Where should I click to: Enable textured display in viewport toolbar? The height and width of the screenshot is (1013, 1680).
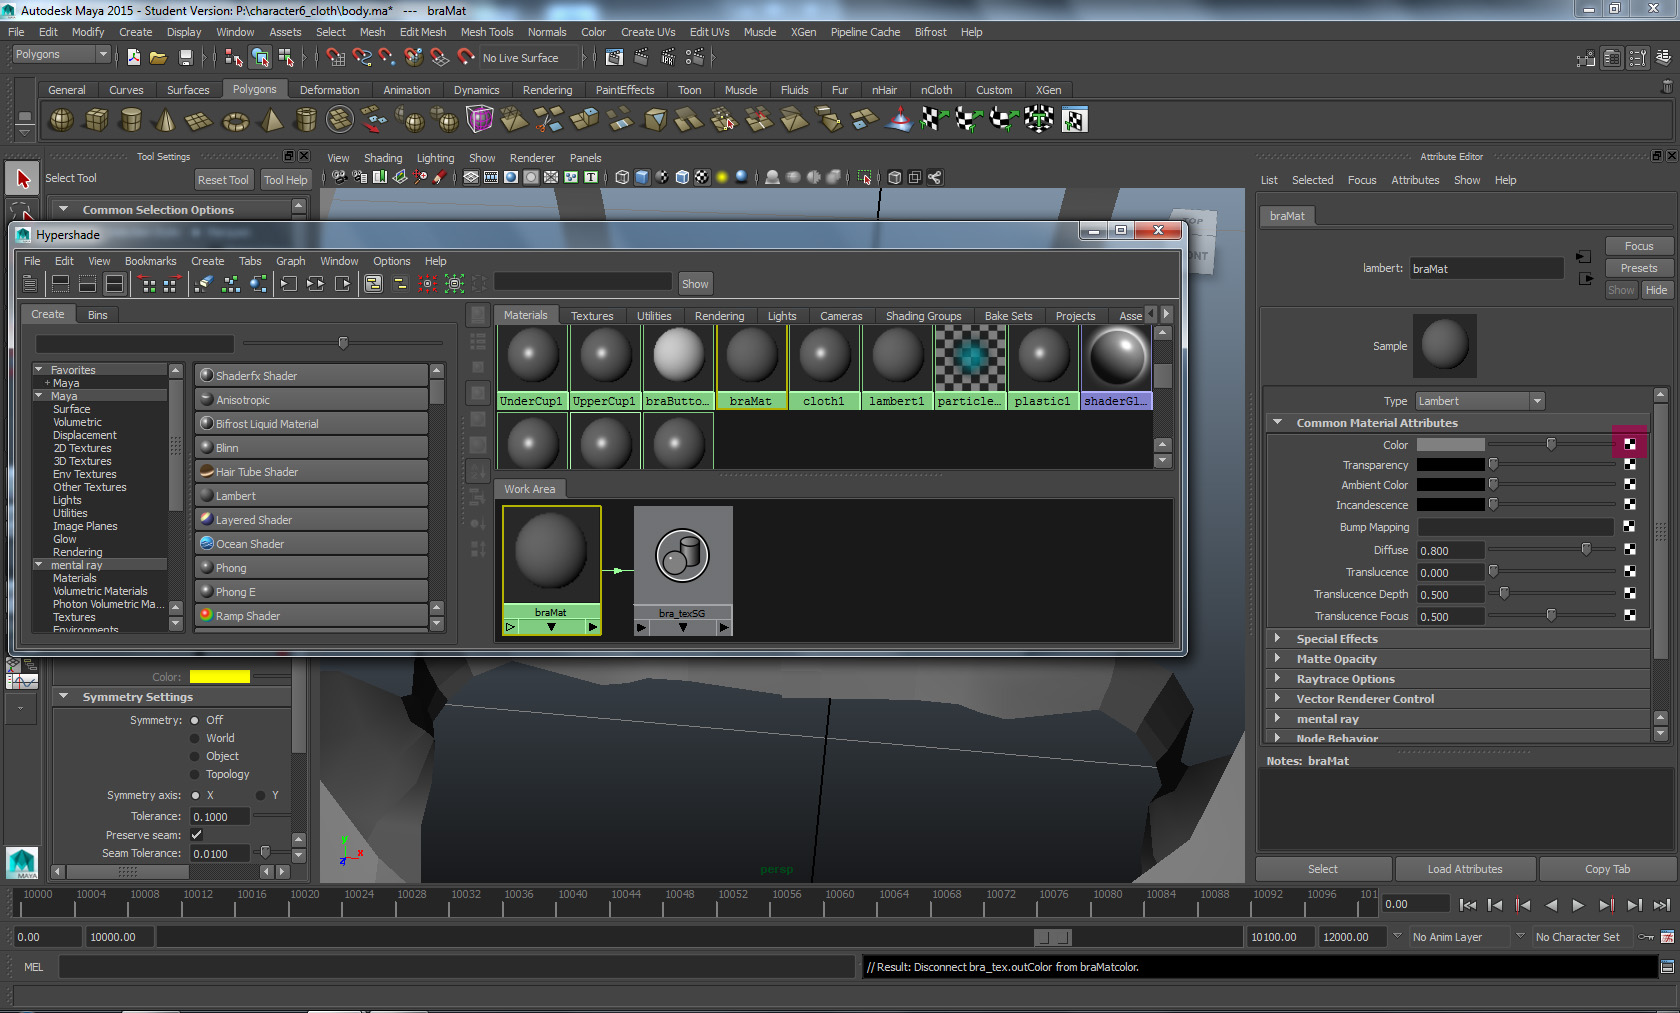702,177
